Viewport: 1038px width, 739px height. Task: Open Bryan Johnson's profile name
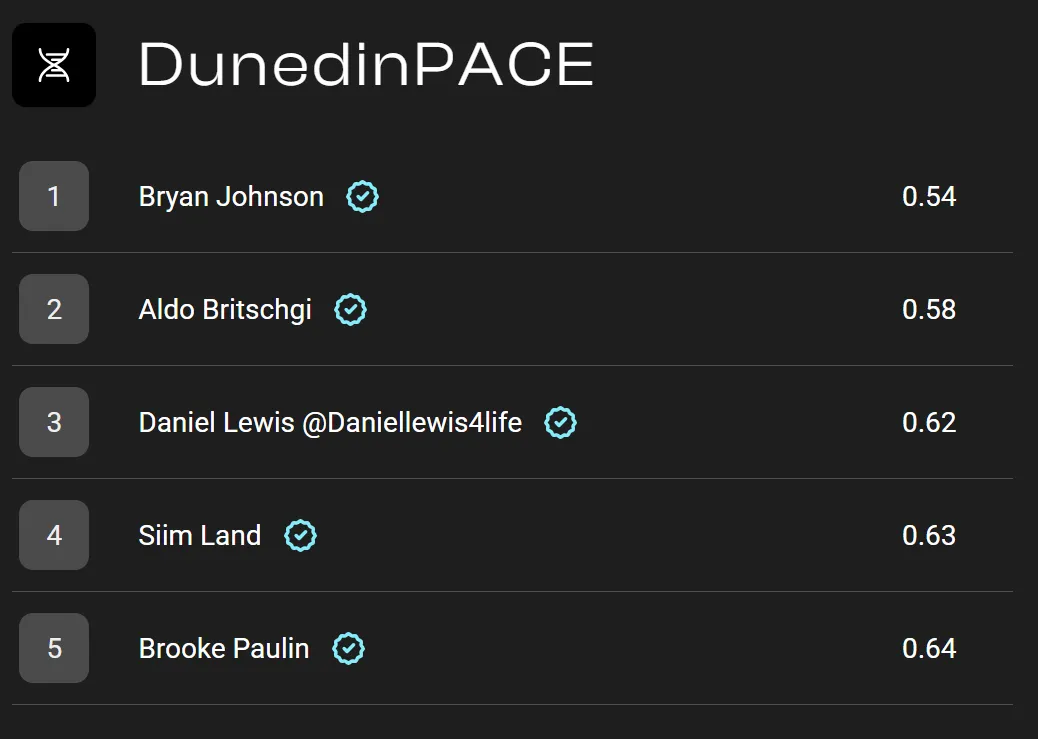(231, 197)
